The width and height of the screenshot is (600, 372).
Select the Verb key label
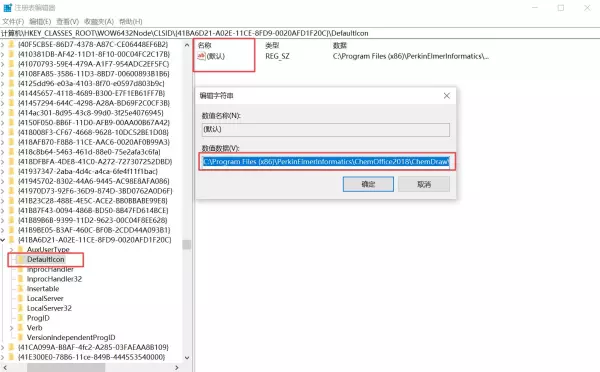click(34, 328)
